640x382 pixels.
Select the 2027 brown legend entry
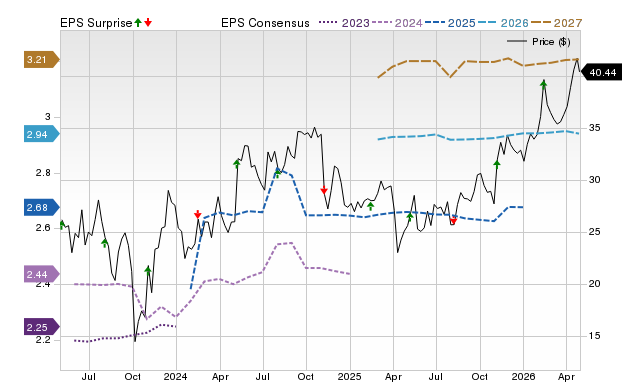[556, 23]
